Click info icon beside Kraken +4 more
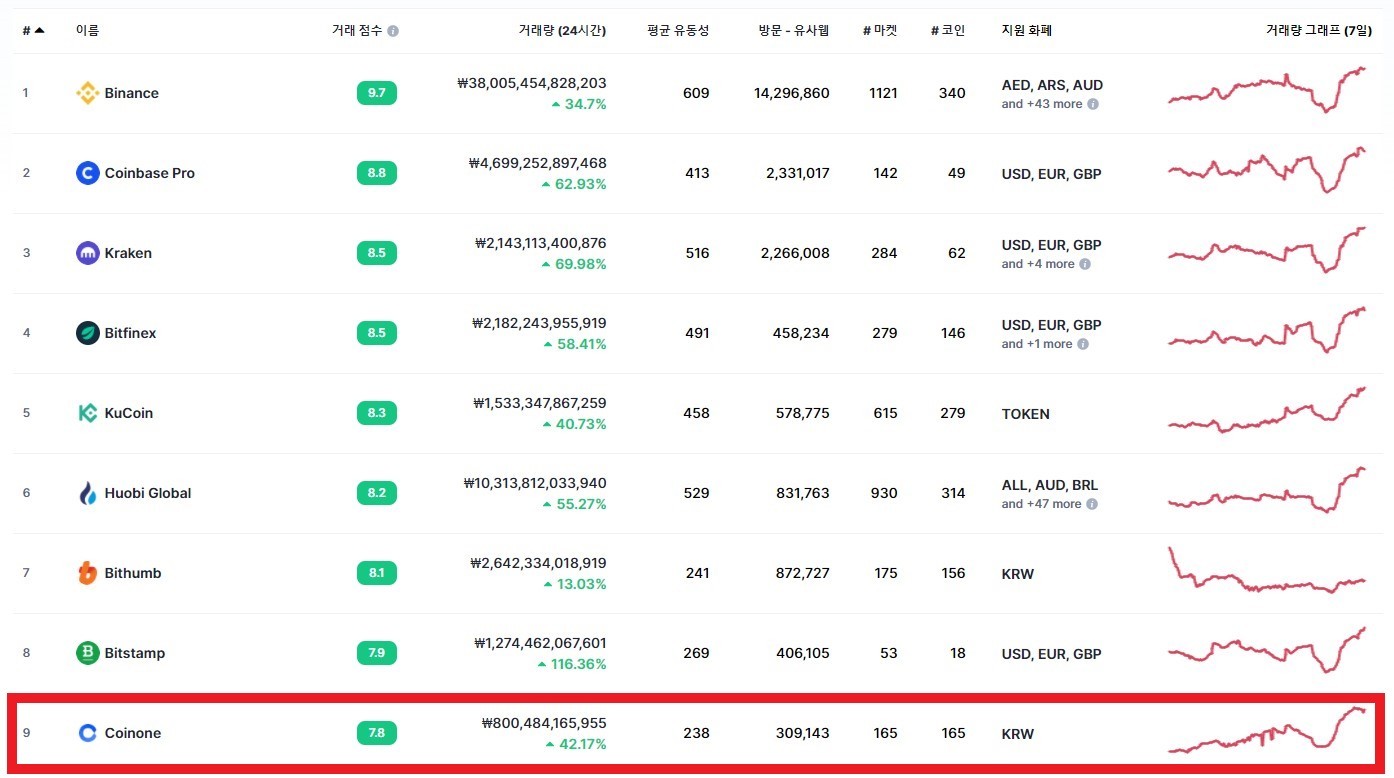This screenshot has height=778, width=1394. click(x=1085, y=264)
